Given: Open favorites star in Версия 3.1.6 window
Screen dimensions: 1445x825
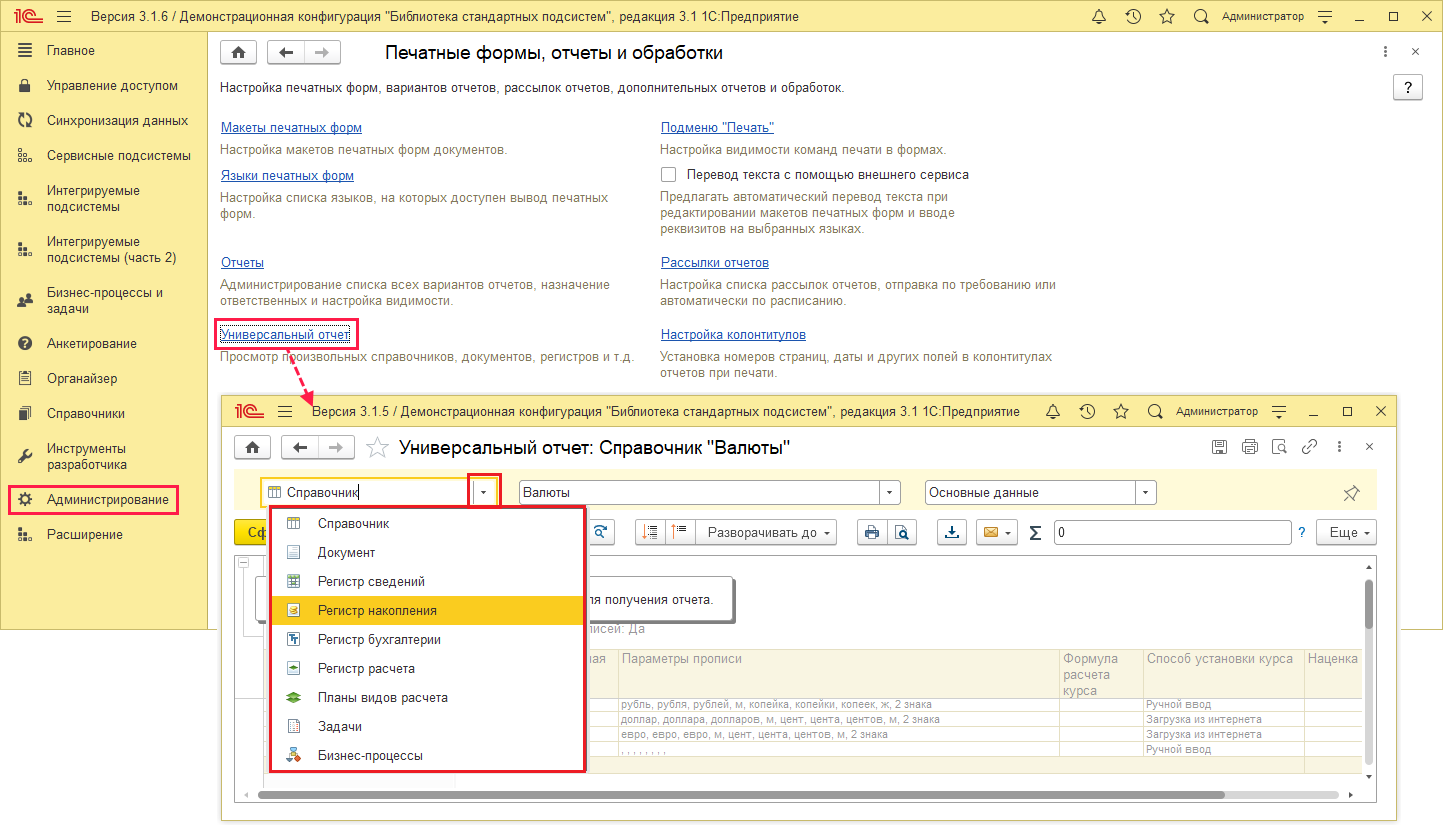Looking at the screenshot, I should coord(1167,17).
